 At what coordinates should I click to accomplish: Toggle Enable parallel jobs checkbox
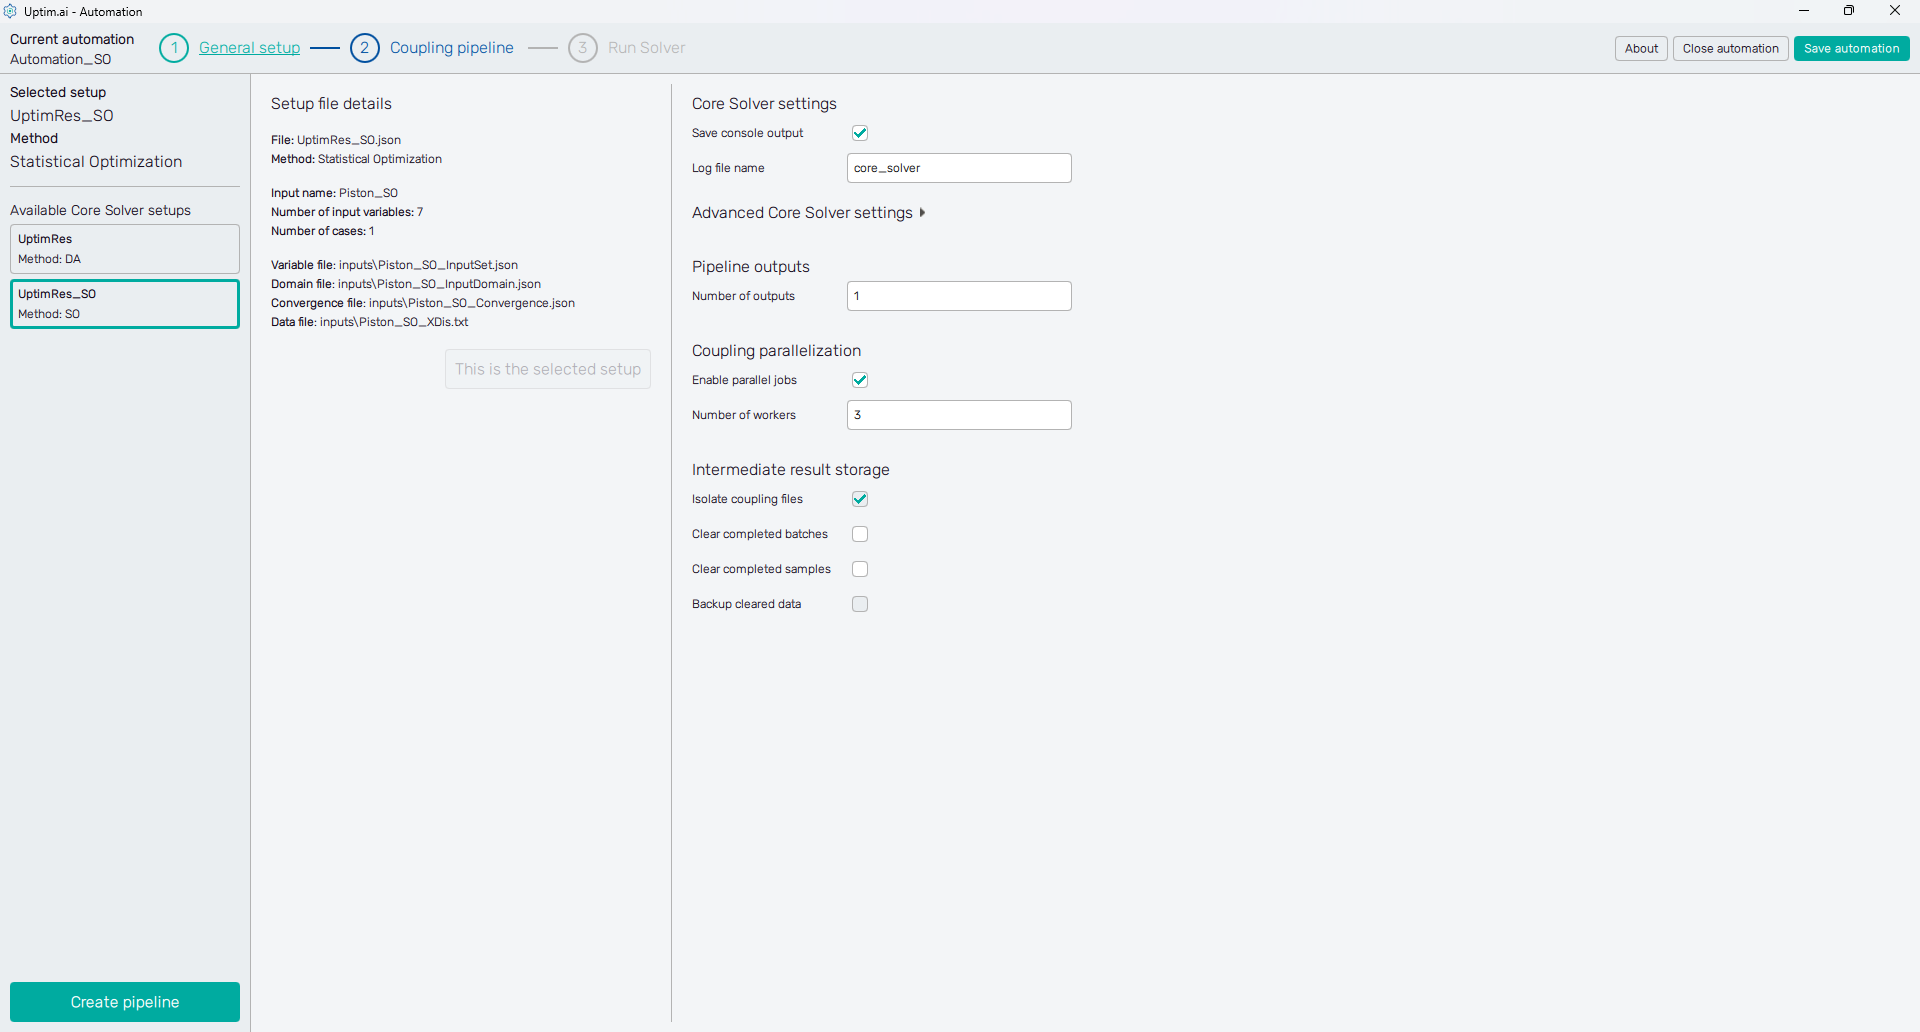pyautogui.click(x=860, y=380)
